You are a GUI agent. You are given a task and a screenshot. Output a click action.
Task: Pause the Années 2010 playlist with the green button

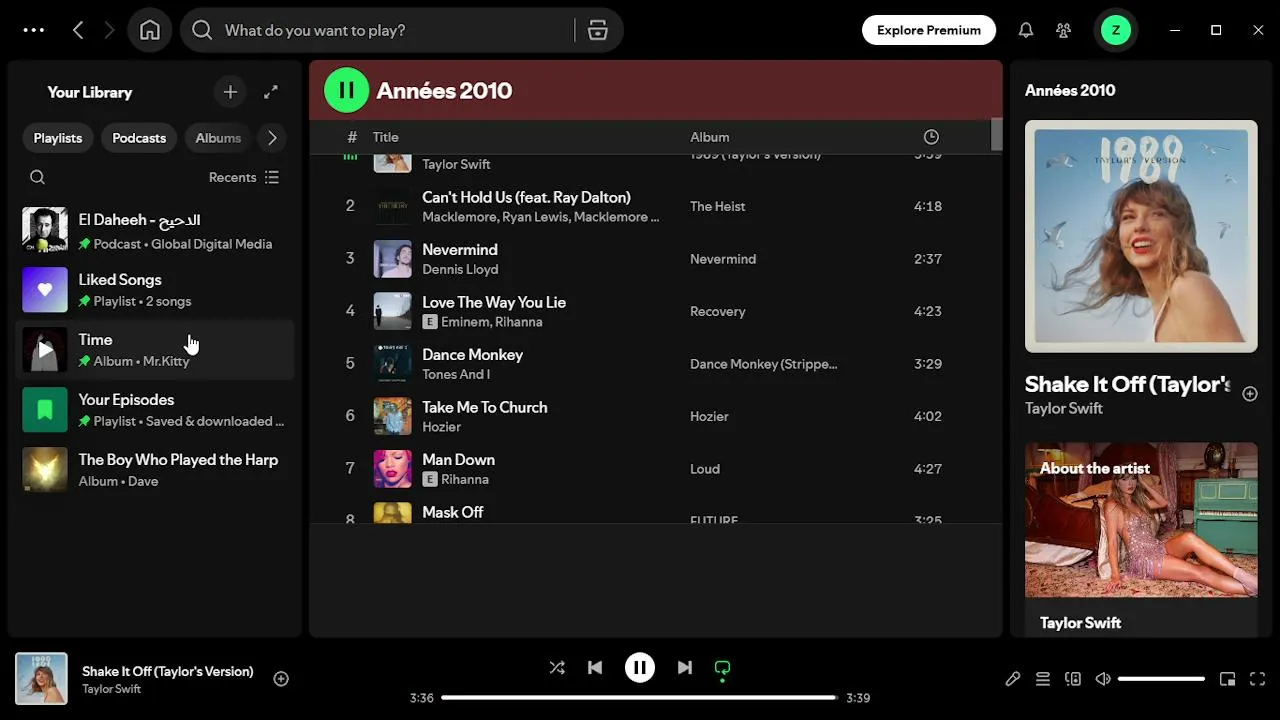[347, 90]
